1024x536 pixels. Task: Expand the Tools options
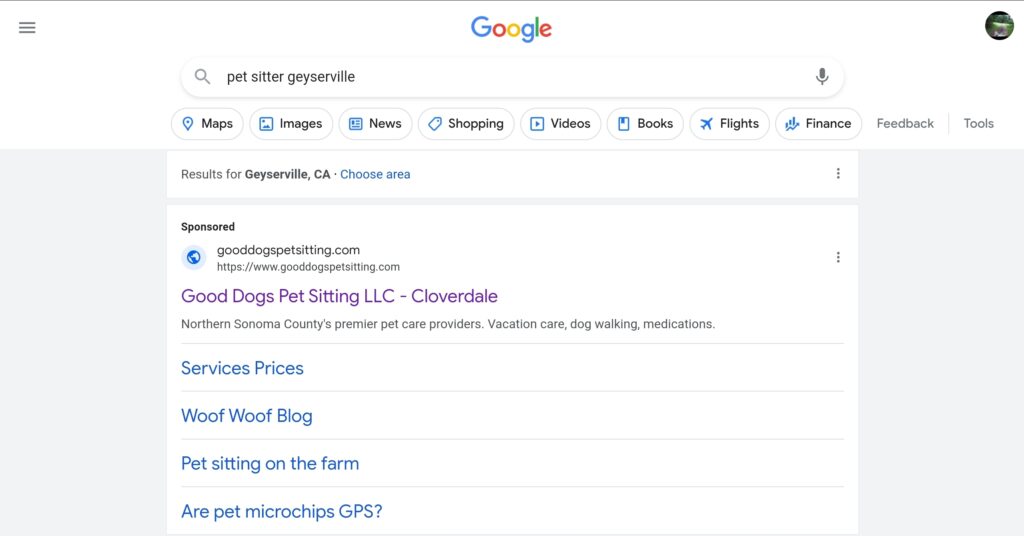(x=978, y=123)
